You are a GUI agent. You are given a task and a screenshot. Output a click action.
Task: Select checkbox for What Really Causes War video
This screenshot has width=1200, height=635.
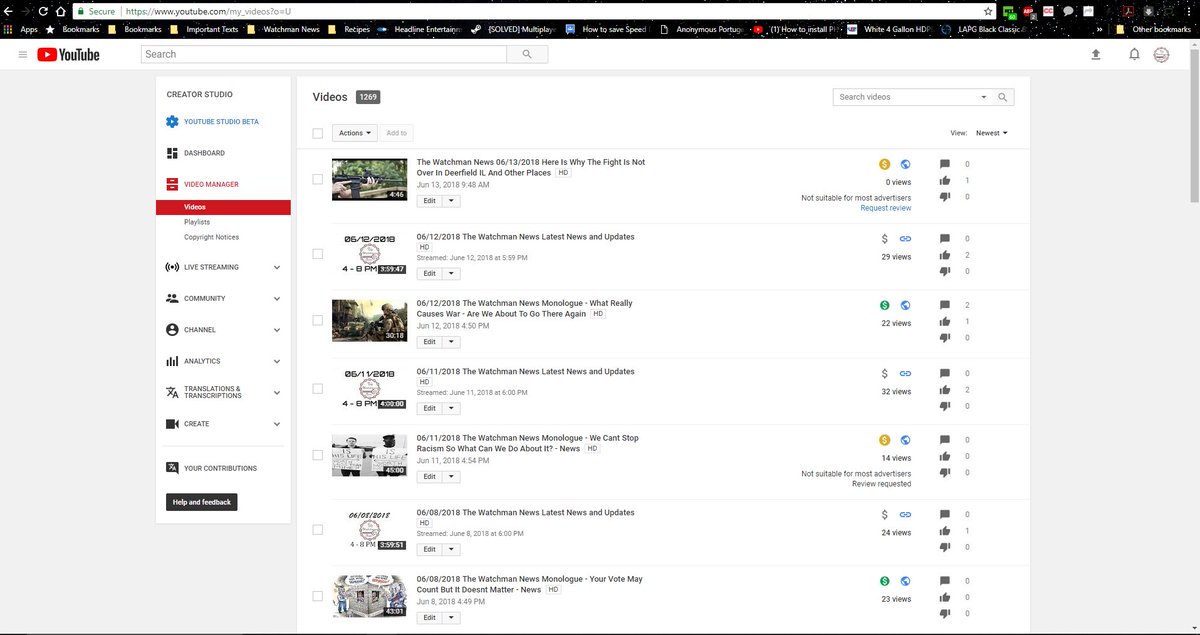pos(318,320)
